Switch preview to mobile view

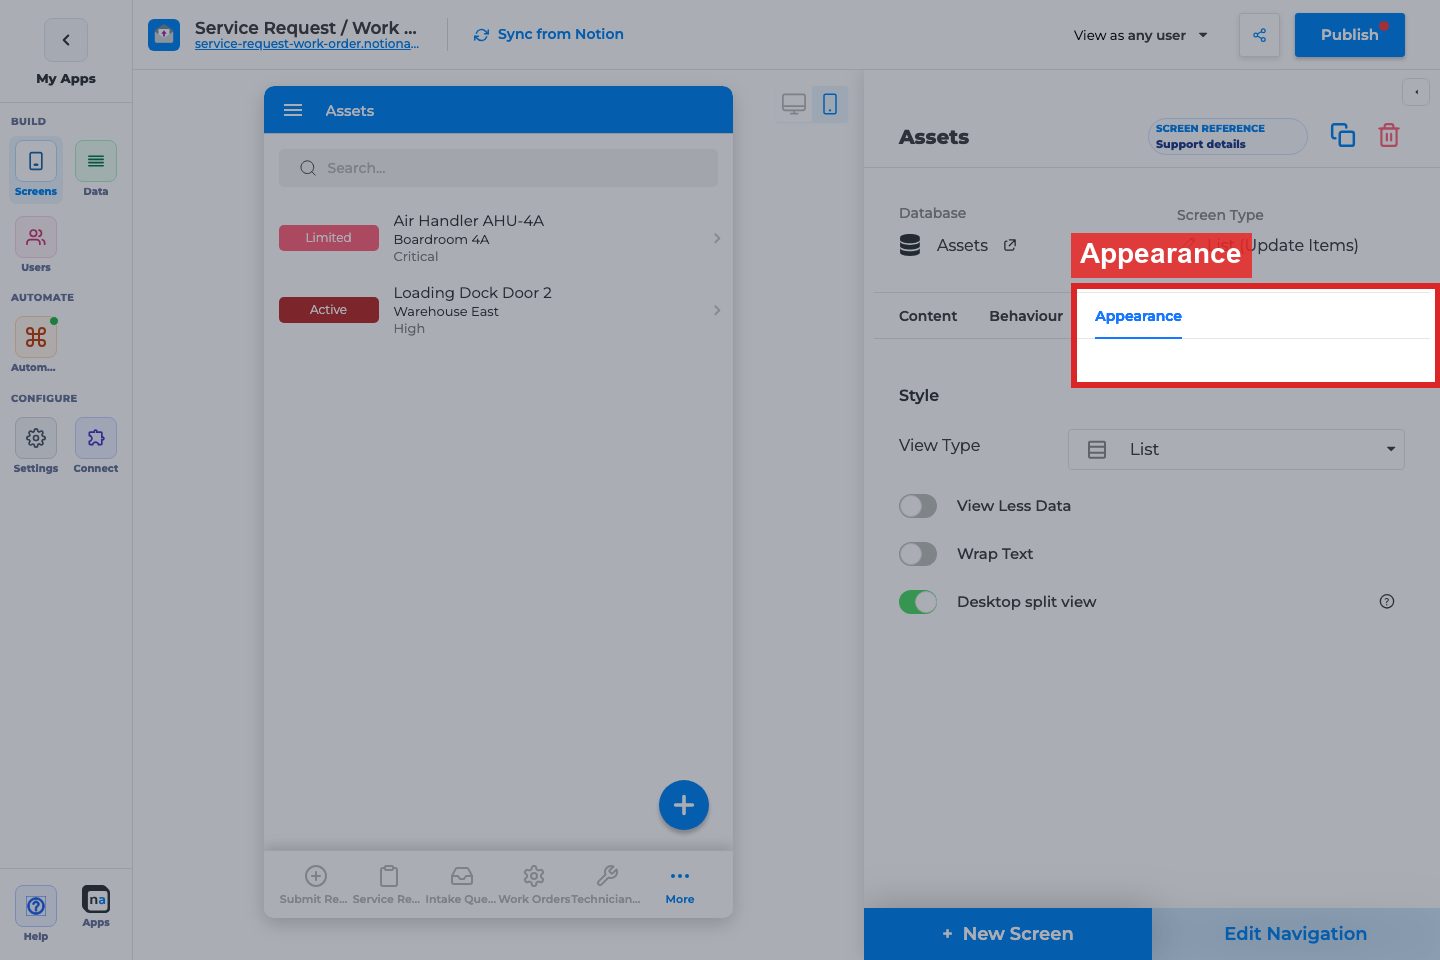click(x=830, y=104)
